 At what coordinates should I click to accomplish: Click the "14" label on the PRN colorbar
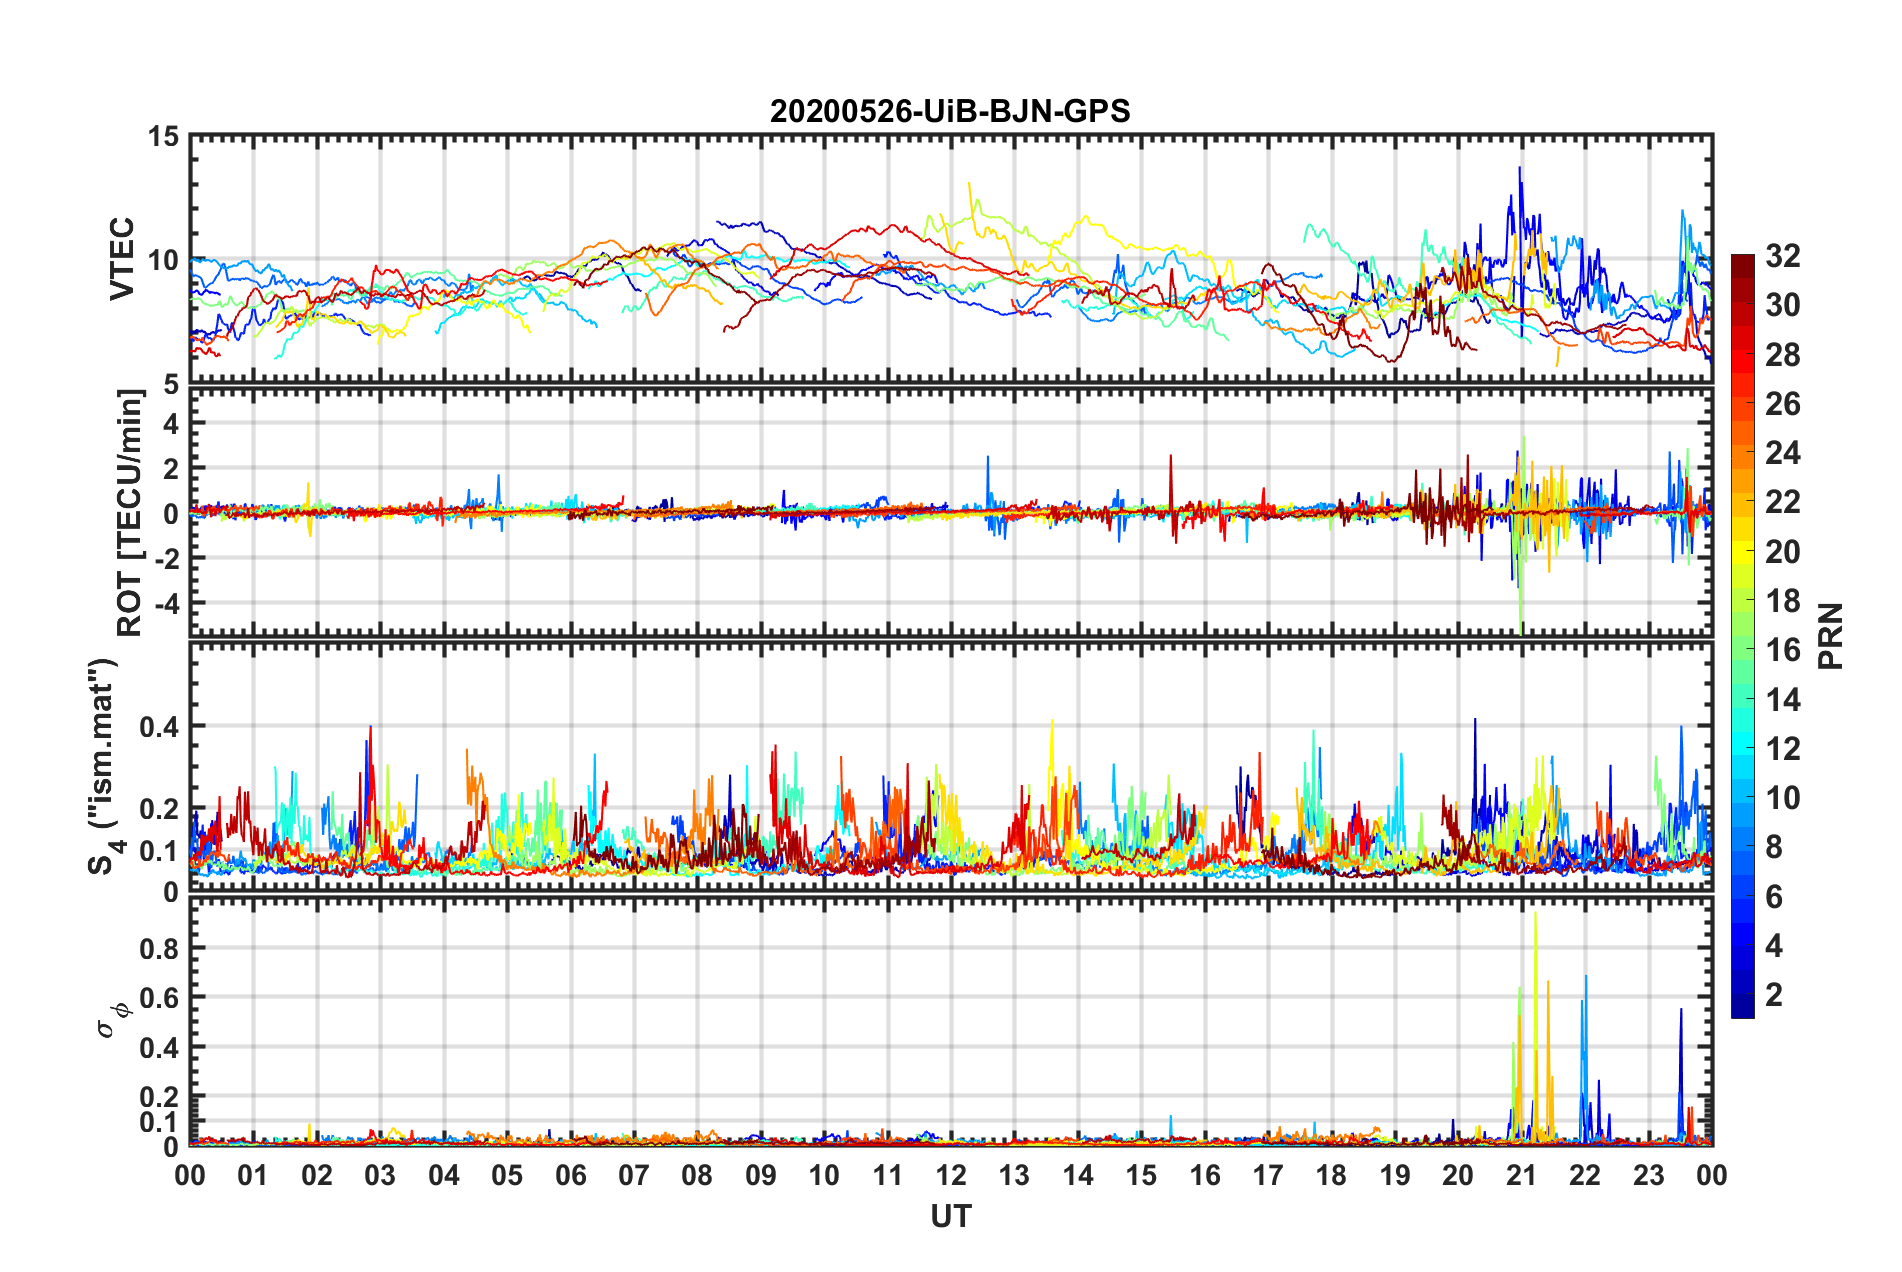click(x=1782, y=699)
